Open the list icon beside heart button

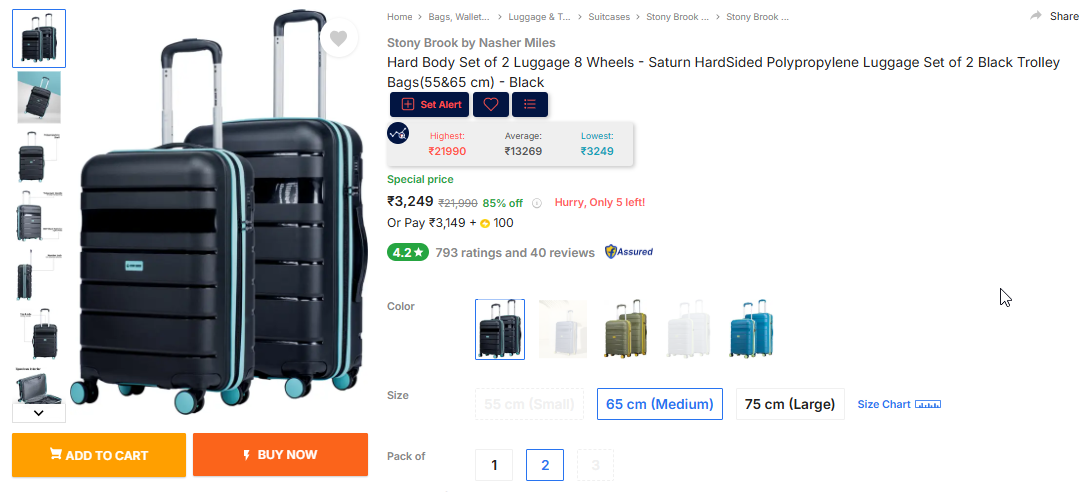pos(530,104)
